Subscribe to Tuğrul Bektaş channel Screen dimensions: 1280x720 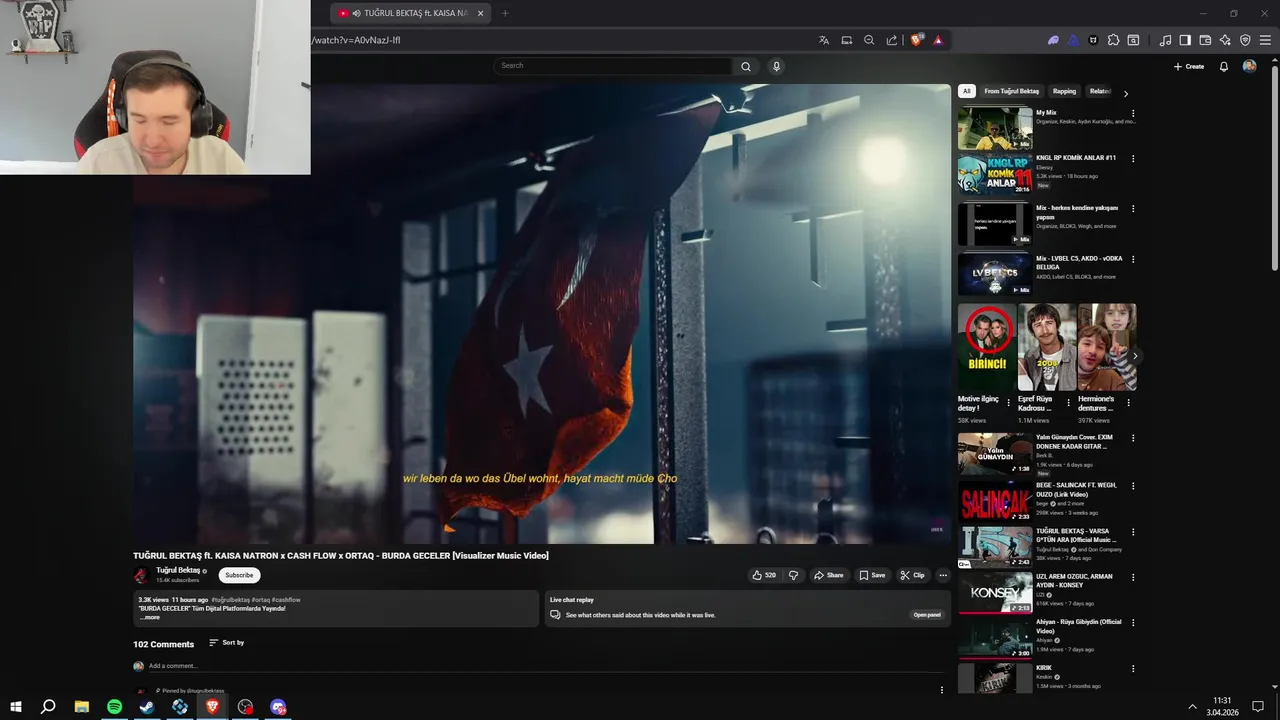click(239, 575)
